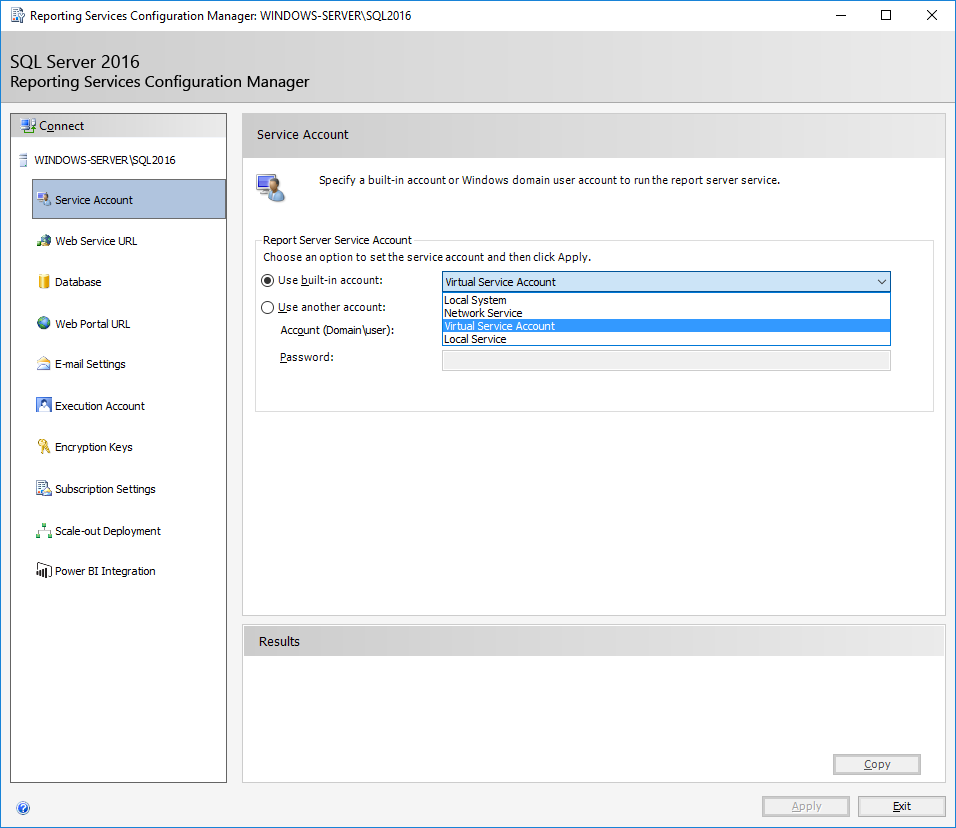Click the Power BI Integration icon
The height and width of the screenshot is (828, 956).
pyautogui.click(x=44, y=570)
